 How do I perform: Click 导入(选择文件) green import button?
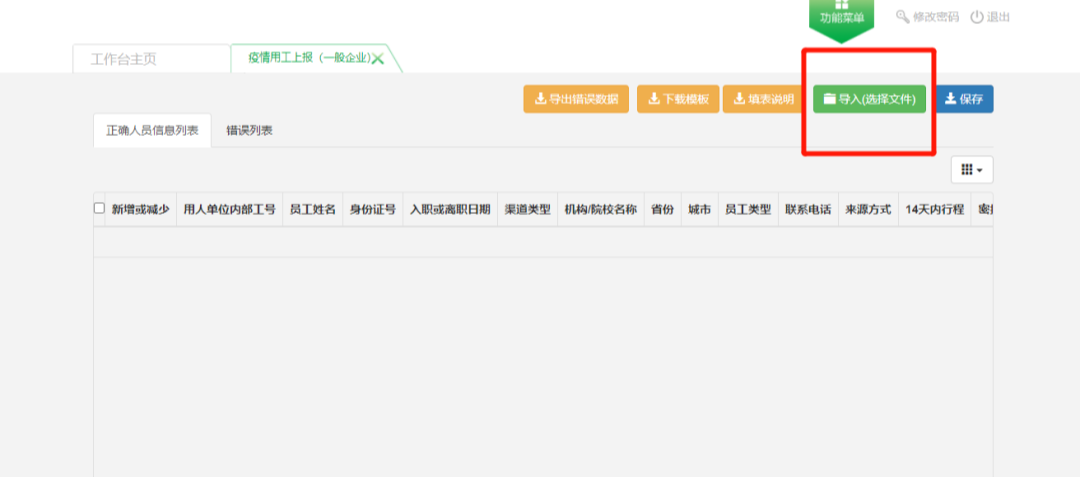click(x=869, y=99)
